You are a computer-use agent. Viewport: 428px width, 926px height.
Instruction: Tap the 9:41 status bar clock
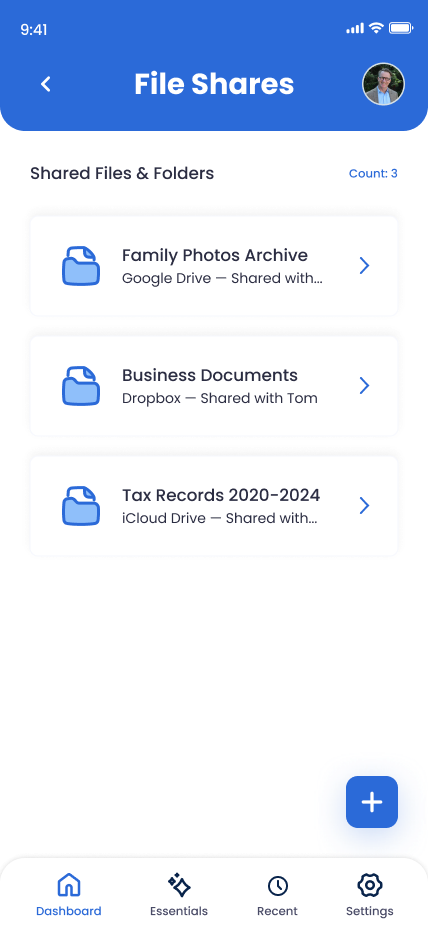pyautogui.click(x=34, y=30)
